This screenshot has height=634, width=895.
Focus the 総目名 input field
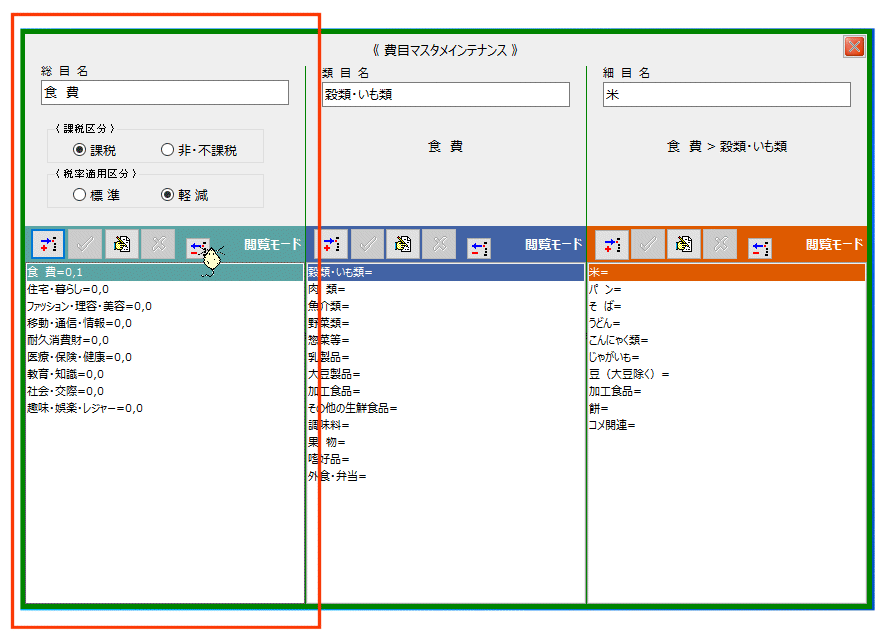(x=165, y=92)
